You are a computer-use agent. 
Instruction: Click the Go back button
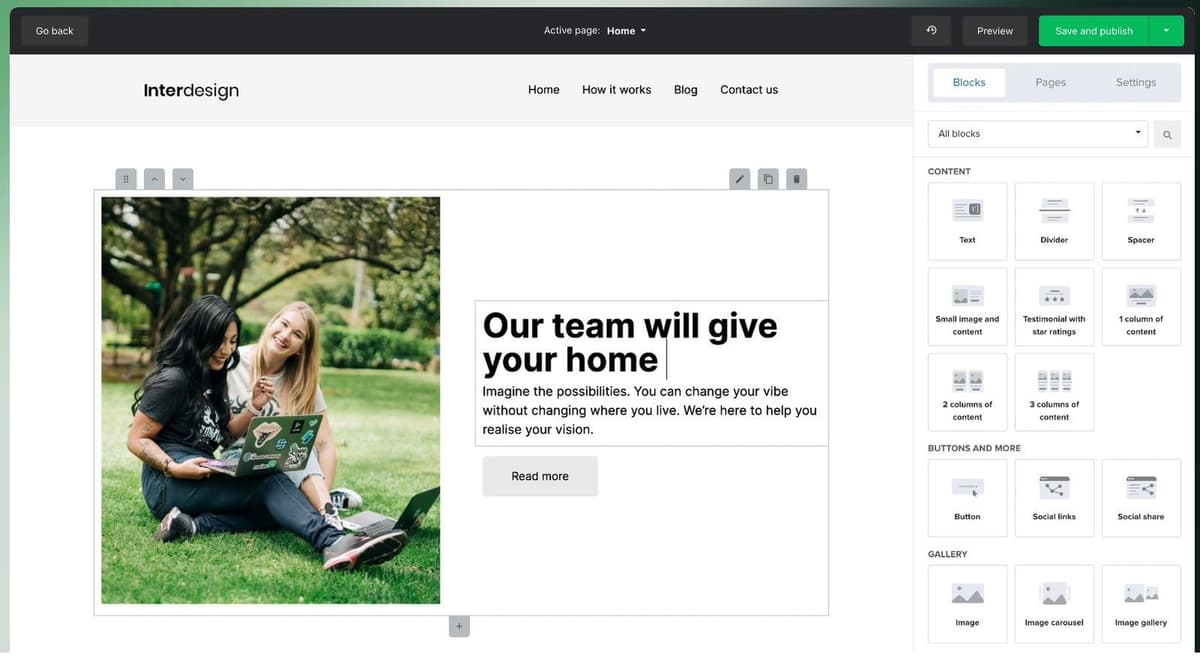tap(55, 31)
